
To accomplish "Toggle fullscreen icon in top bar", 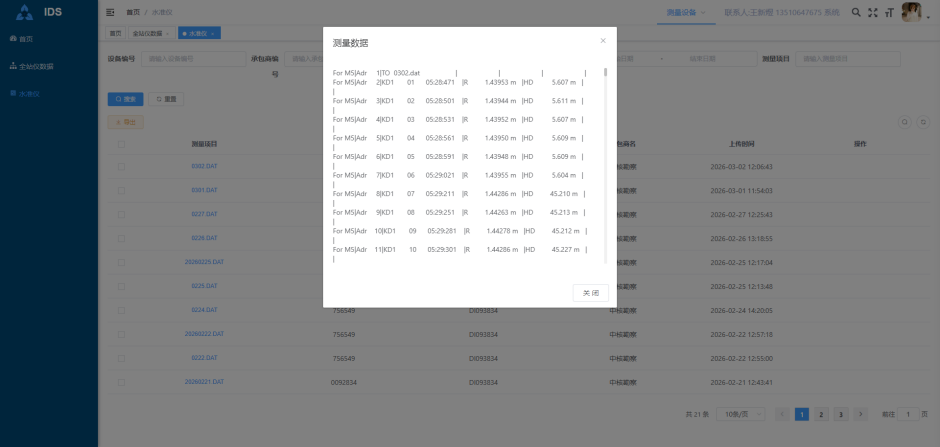I will tap(873, 13).
